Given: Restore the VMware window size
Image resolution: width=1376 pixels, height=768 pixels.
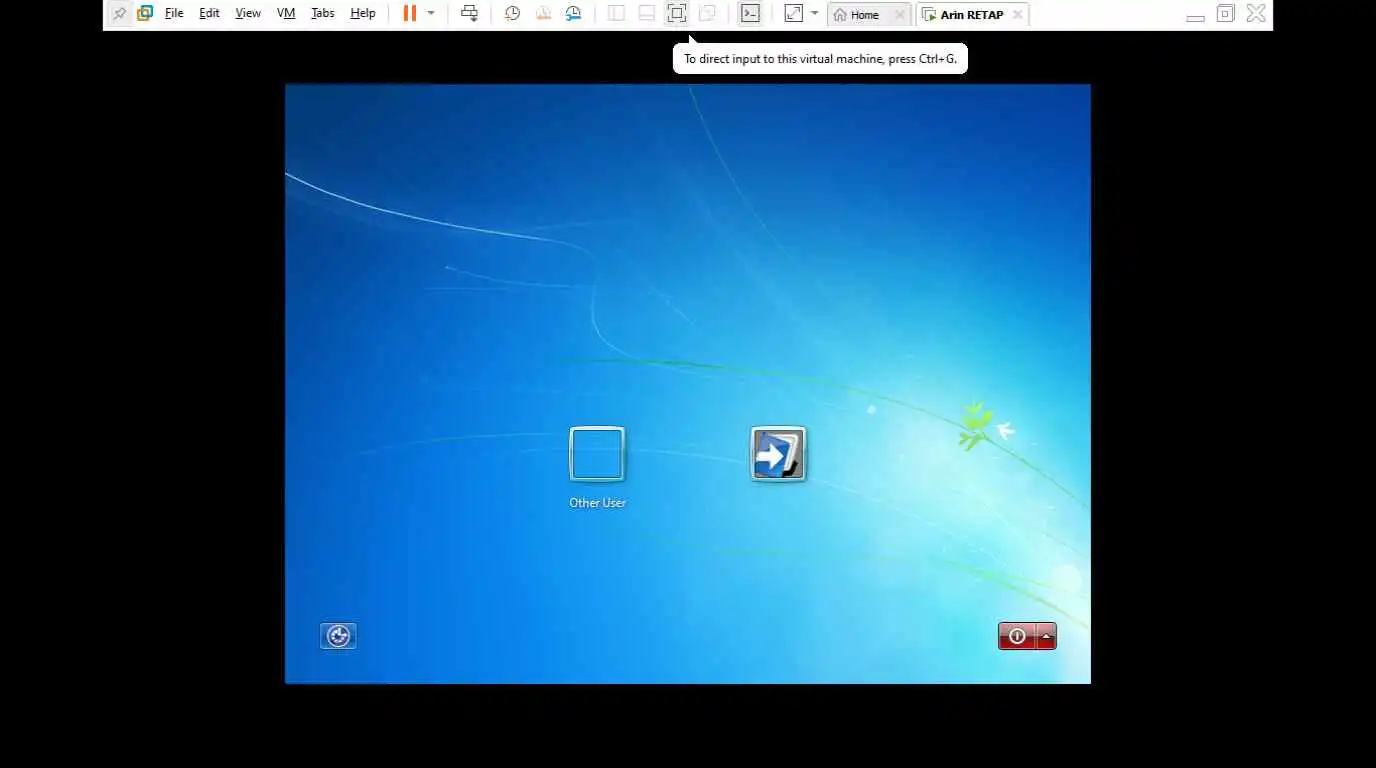Looking at the screenshot, I should pyautogui.click(x=1225, y=14).
